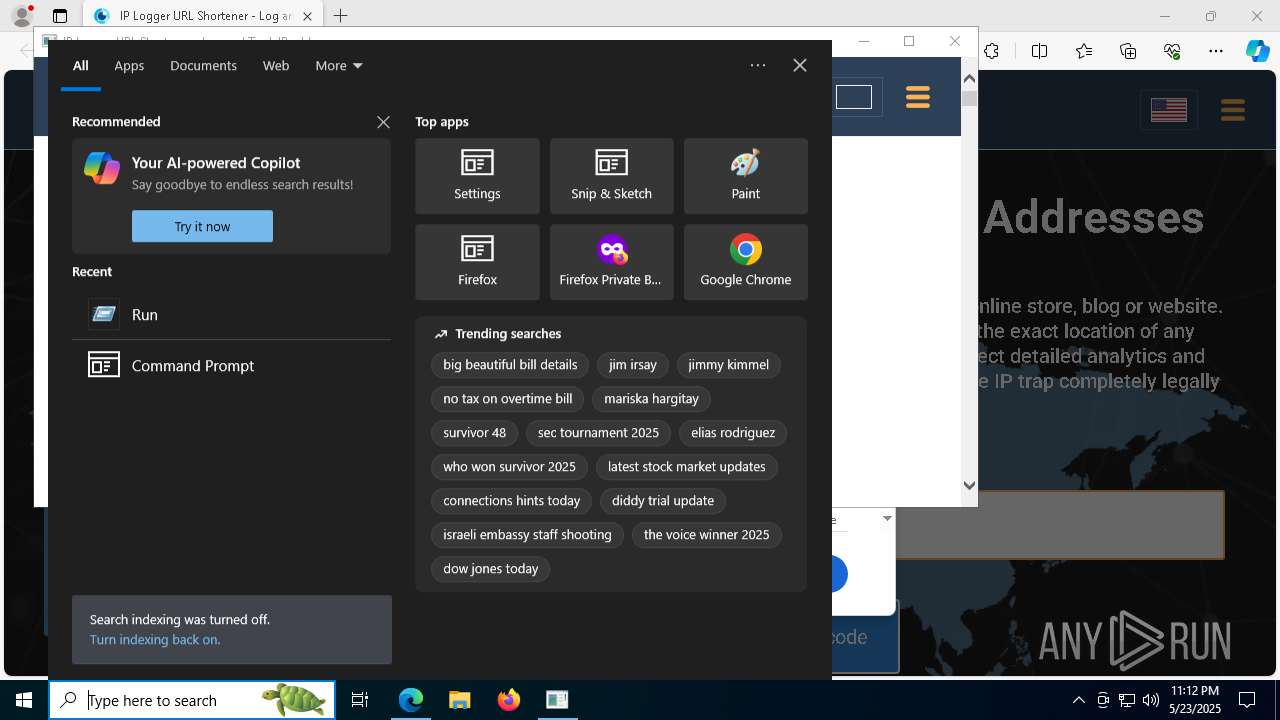Open Firefox Private Browsing tile
Image resolution: width=1280 pixels, height=720 pixels.
pyautogui.click(x=611, y=262)
